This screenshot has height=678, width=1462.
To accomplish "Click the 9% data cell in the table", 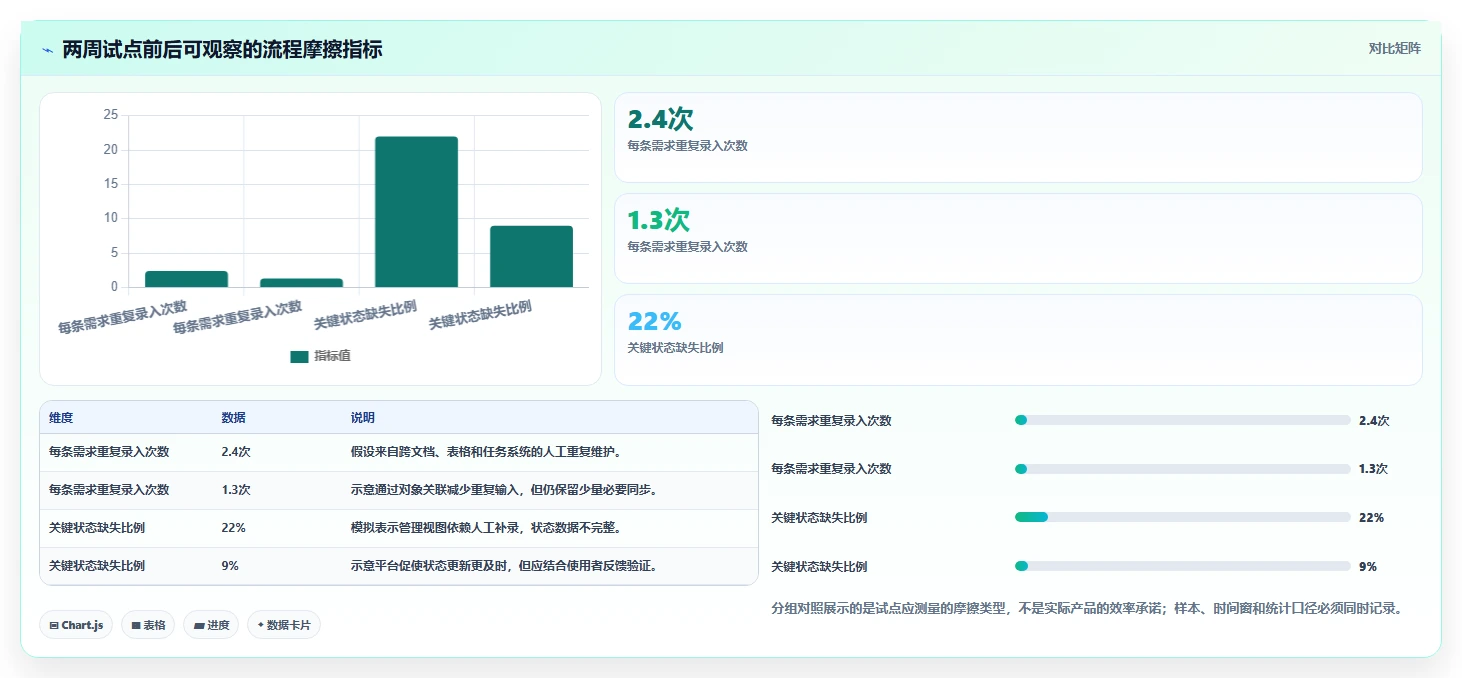I will coord(230,566).
